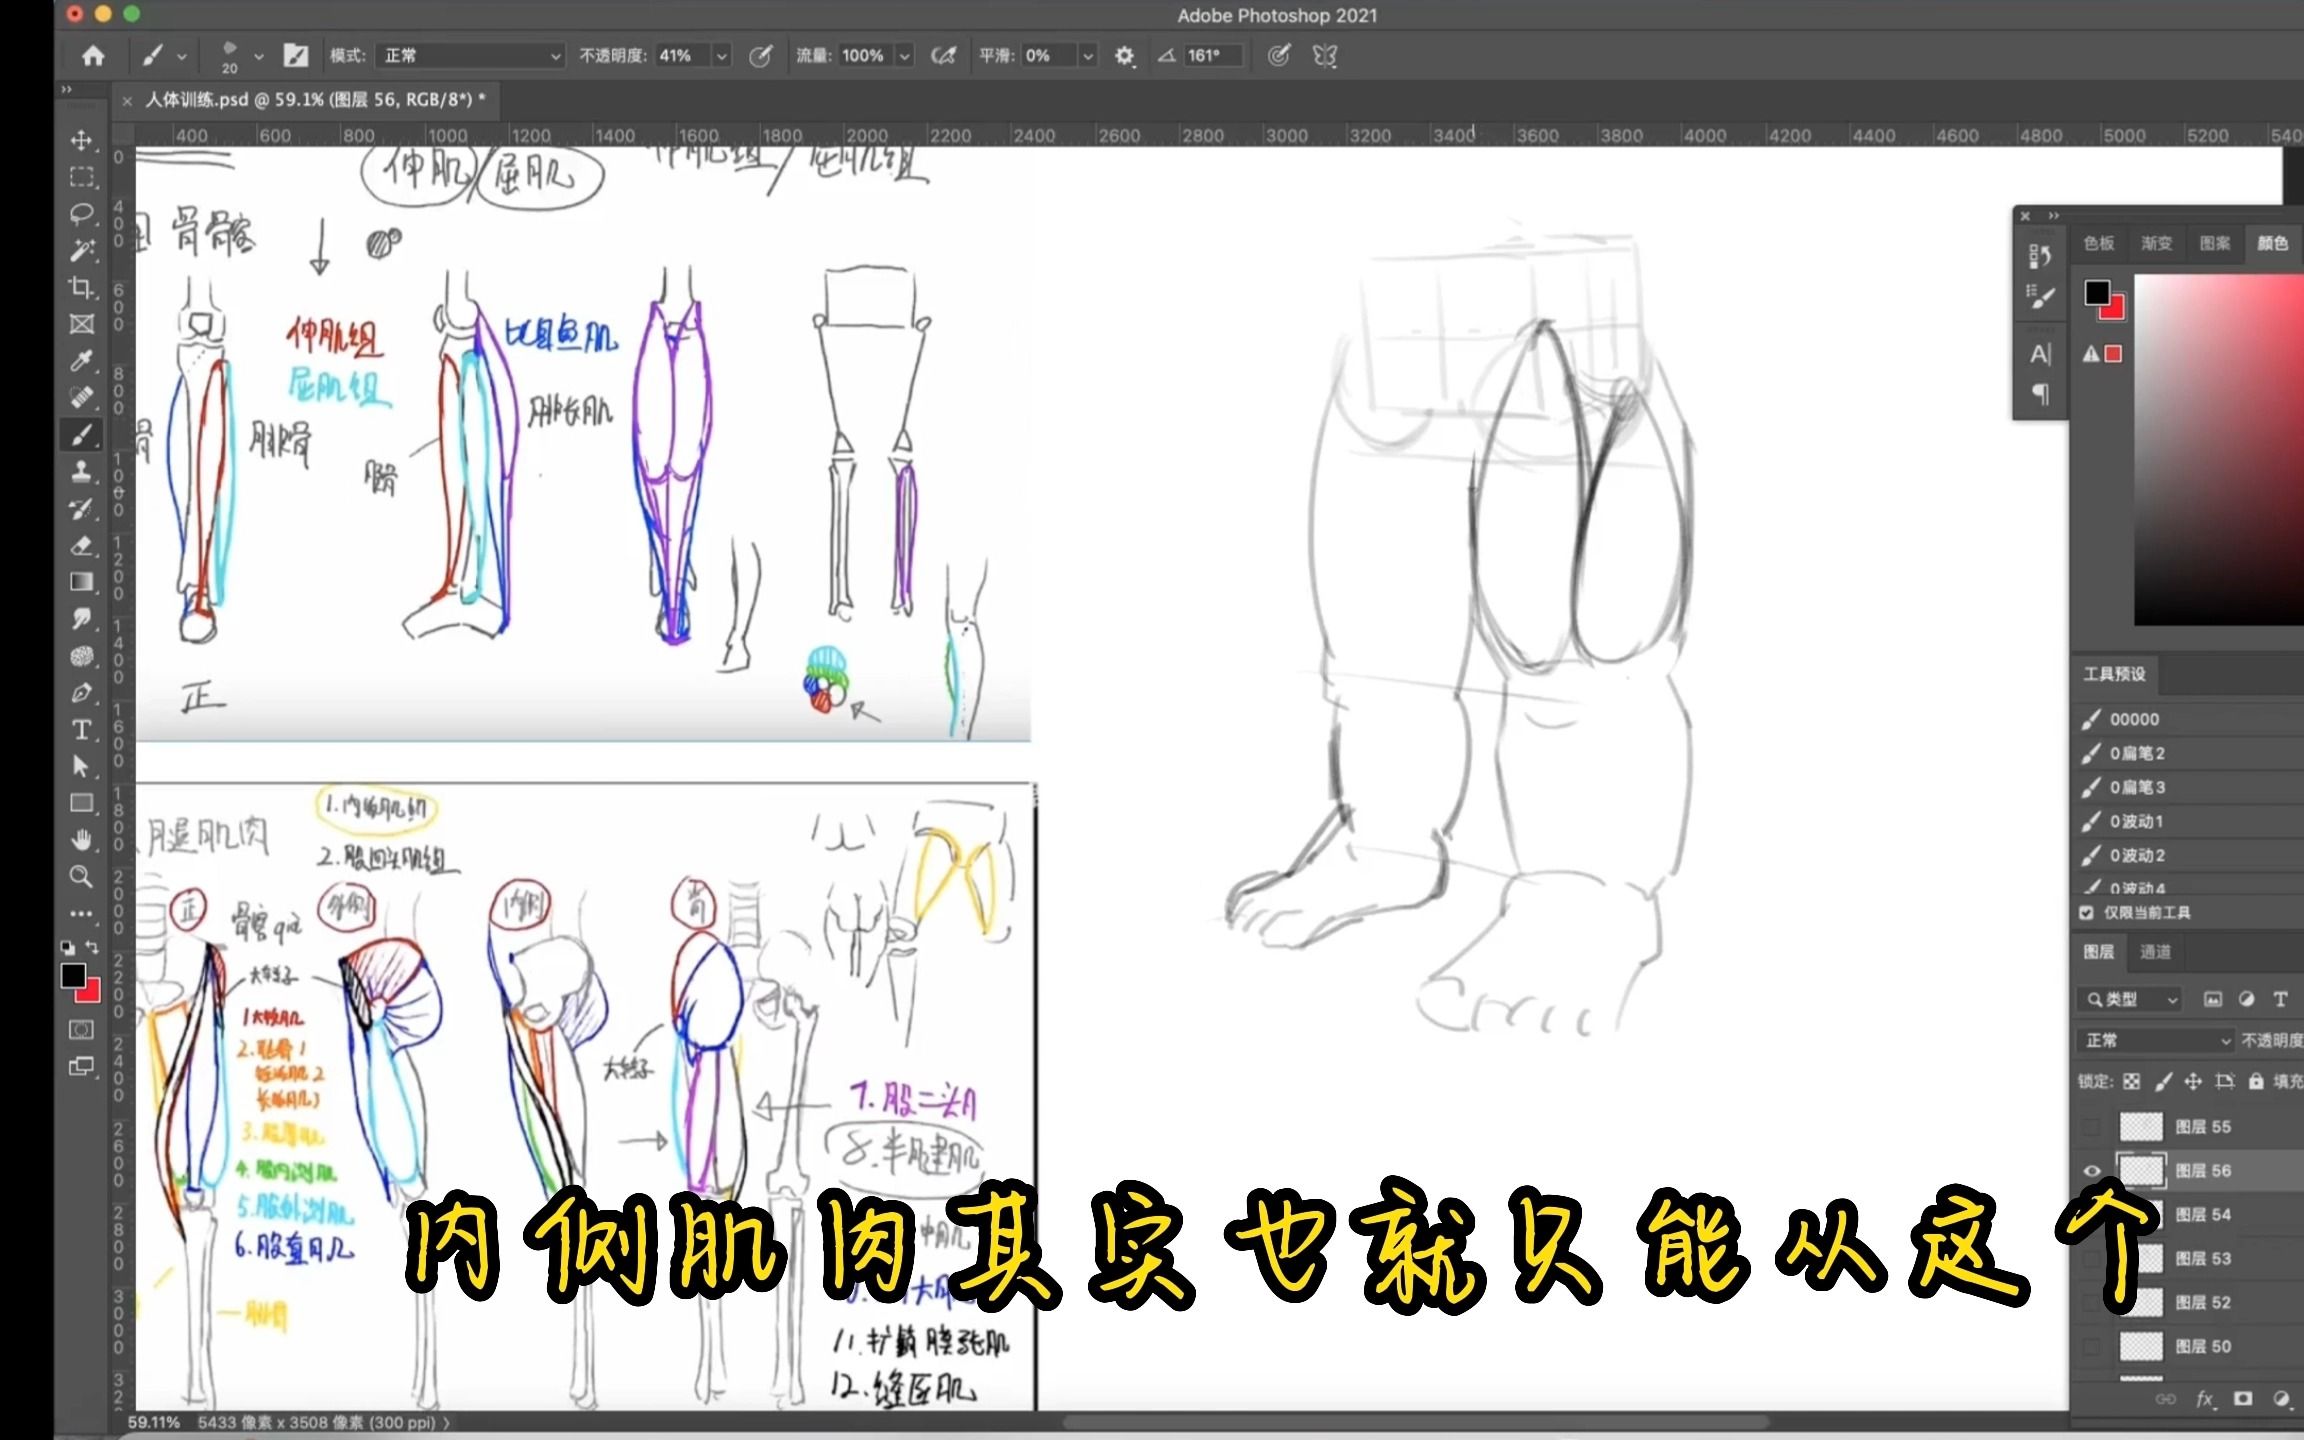This screenshot has height=1440, width=2304.
Task: Select the Rectangular Marquee tool
Action: [82, 177]
